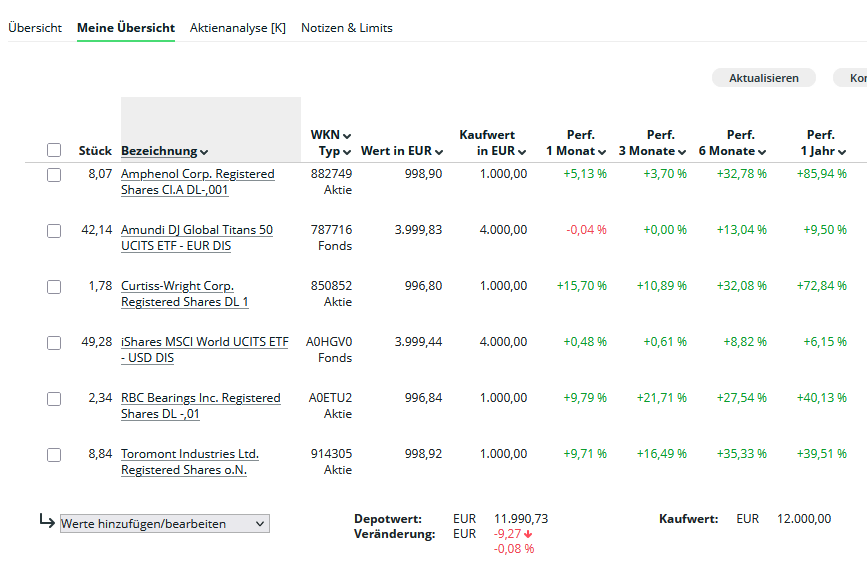Click the +15,70 % one-month performance
The image size is (867, 568).
click(x=582, y=286)
